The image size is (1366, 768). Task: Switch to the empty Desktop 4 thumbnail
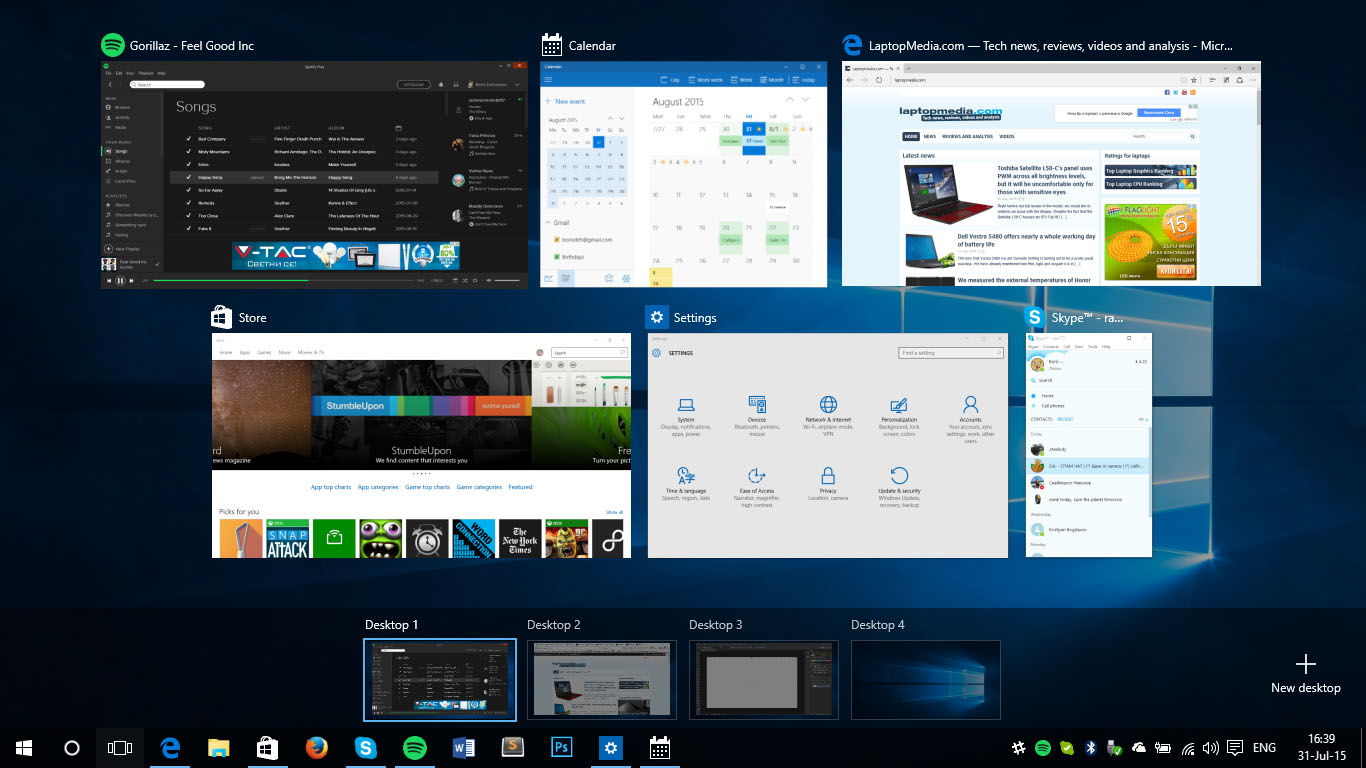tap(926, 680)
